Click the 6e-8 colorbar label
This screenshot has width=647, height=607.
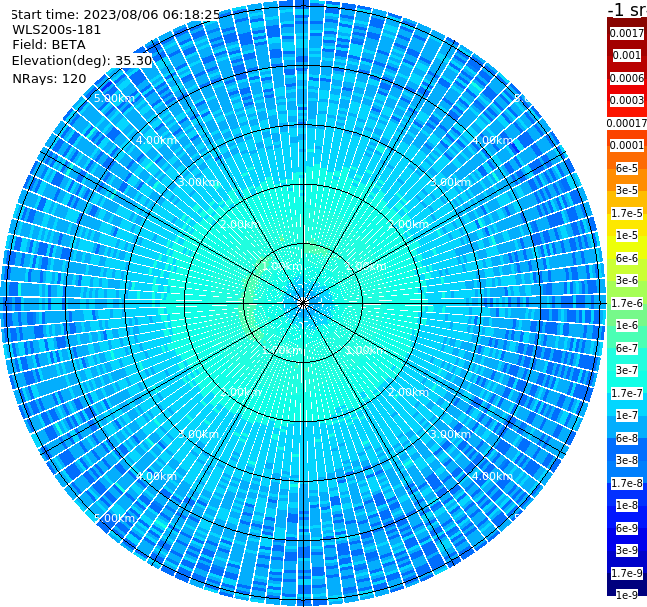627,438
